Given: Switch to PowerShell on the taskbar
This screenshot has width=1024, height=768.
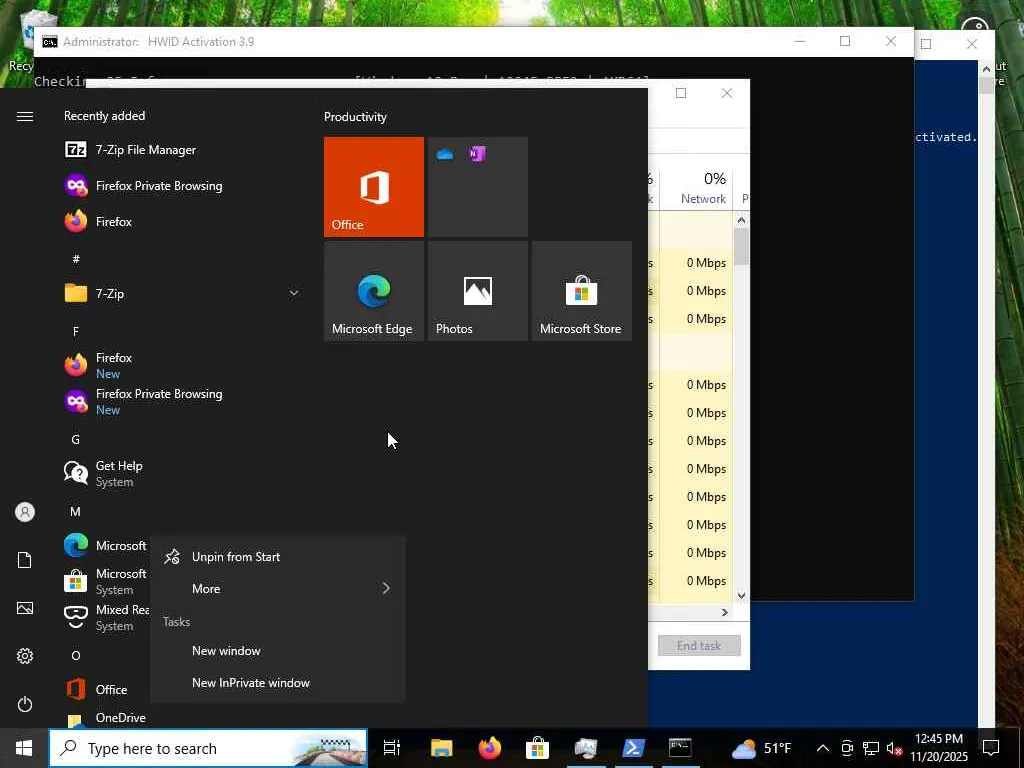Looking at the screenshot, I should (x=633, y=748).
